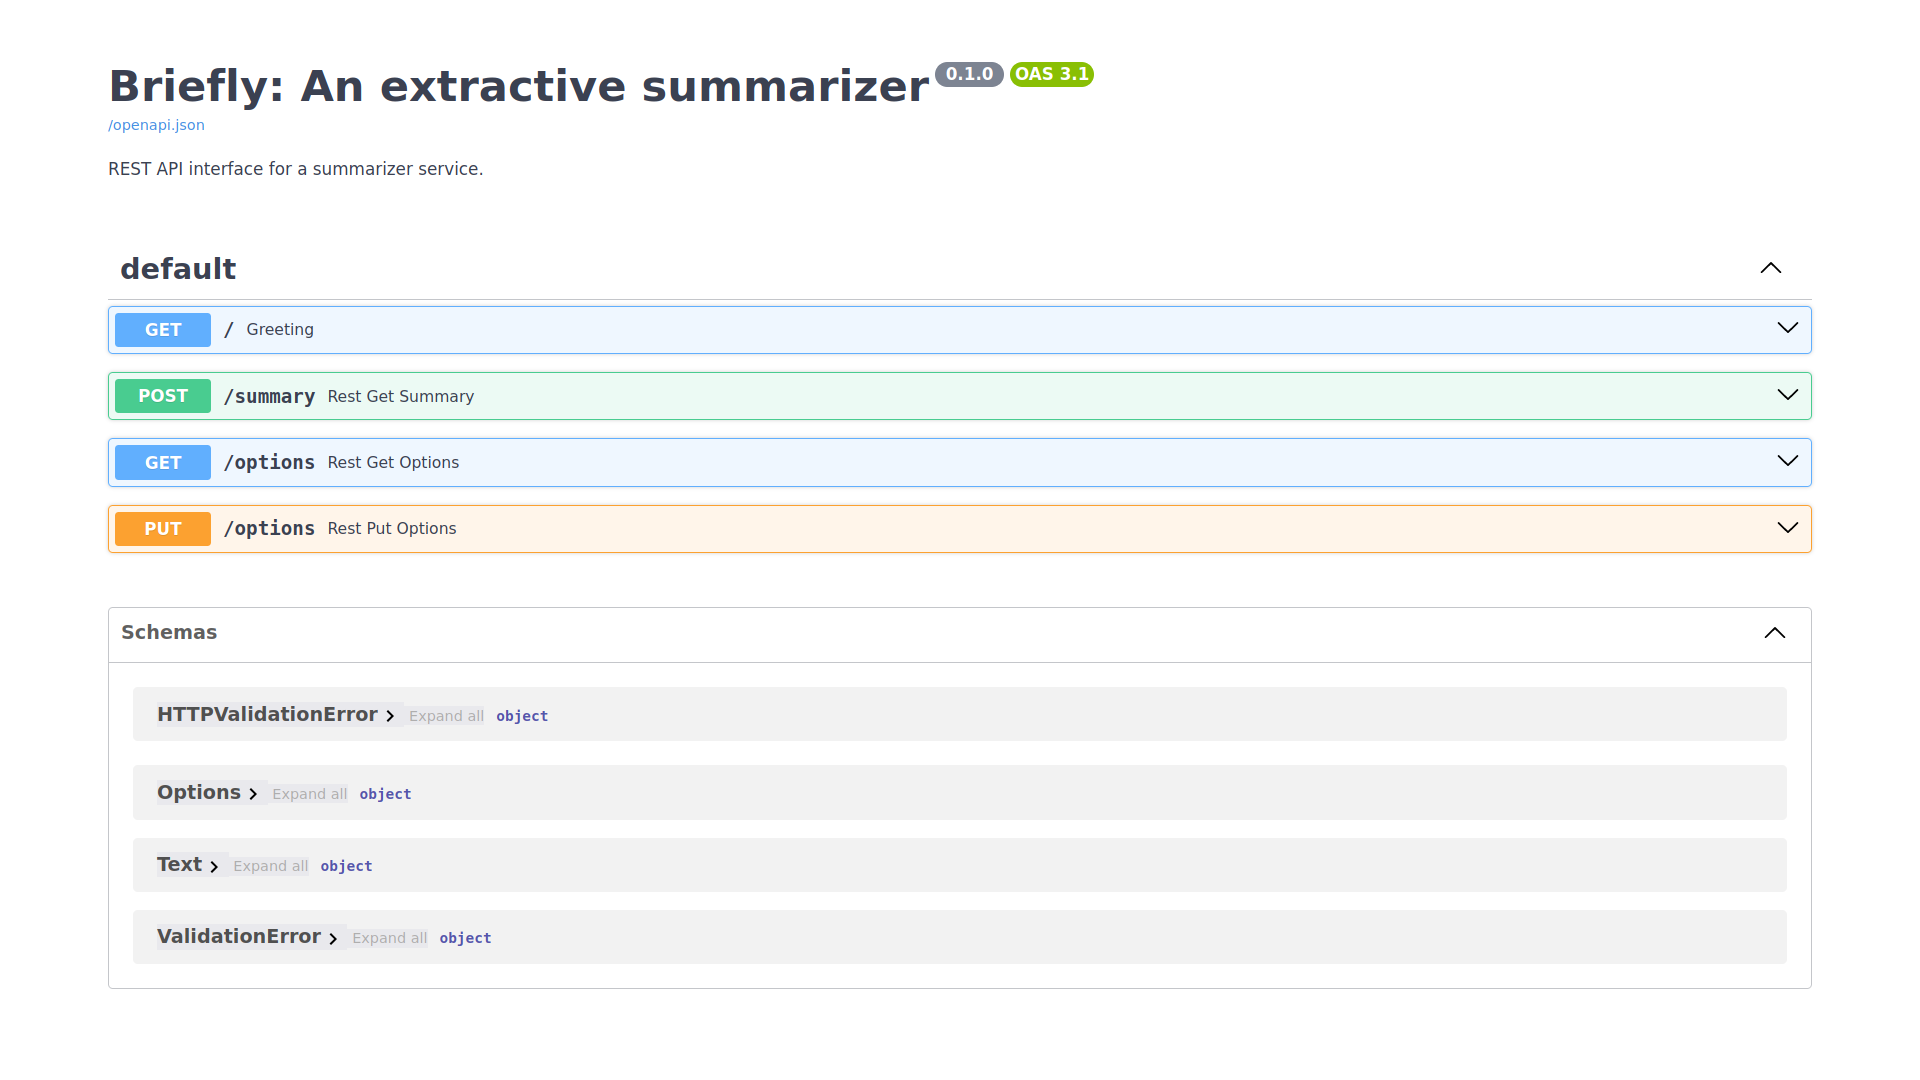Open the POST /summary endpoint path

[x=269, y=396]
